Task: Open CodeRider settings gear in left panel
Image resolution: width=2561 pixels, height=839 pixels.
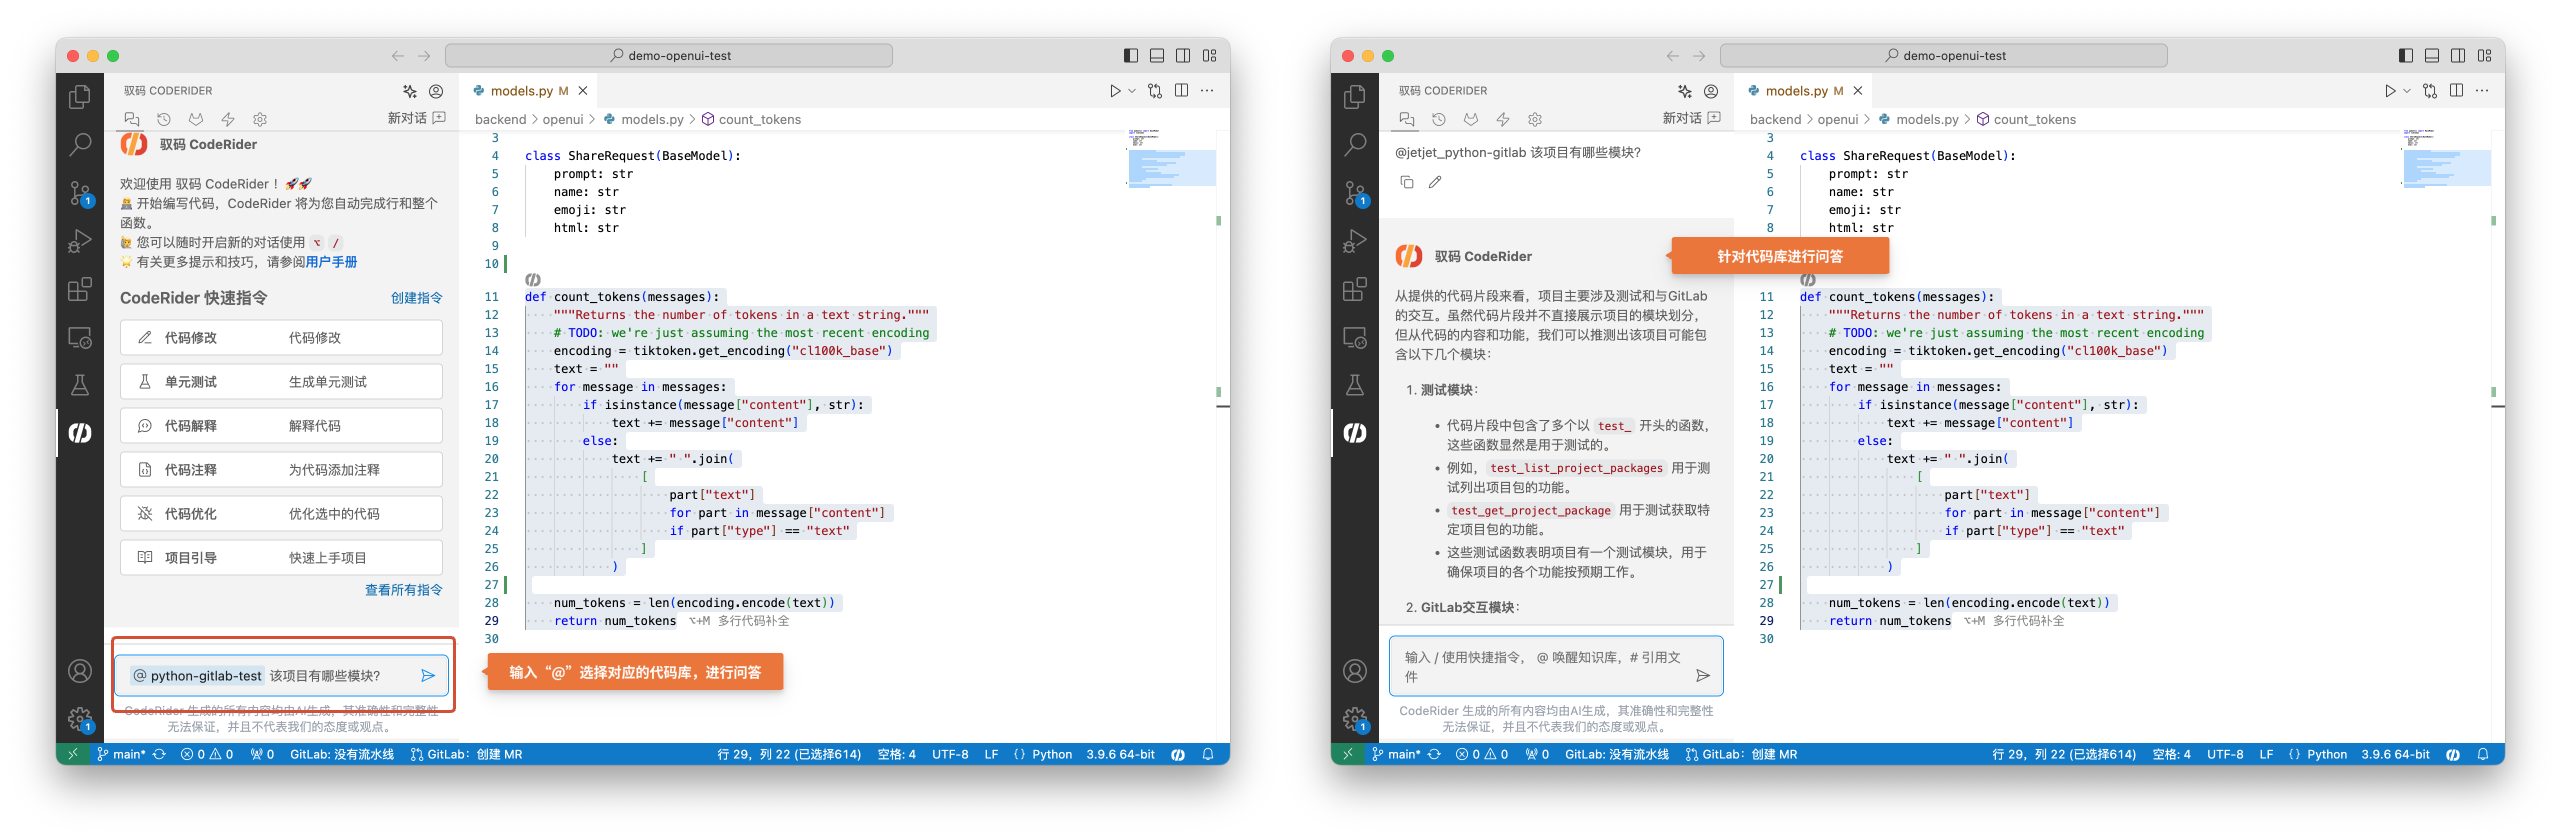Action: [260, 119]
